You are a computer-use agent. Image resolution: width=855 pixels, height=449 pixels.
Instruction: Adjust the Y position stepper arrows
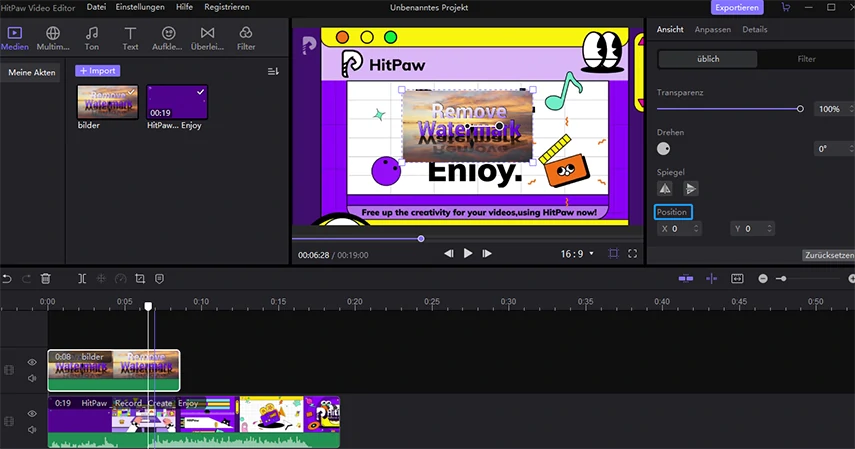tap(769, 229)
